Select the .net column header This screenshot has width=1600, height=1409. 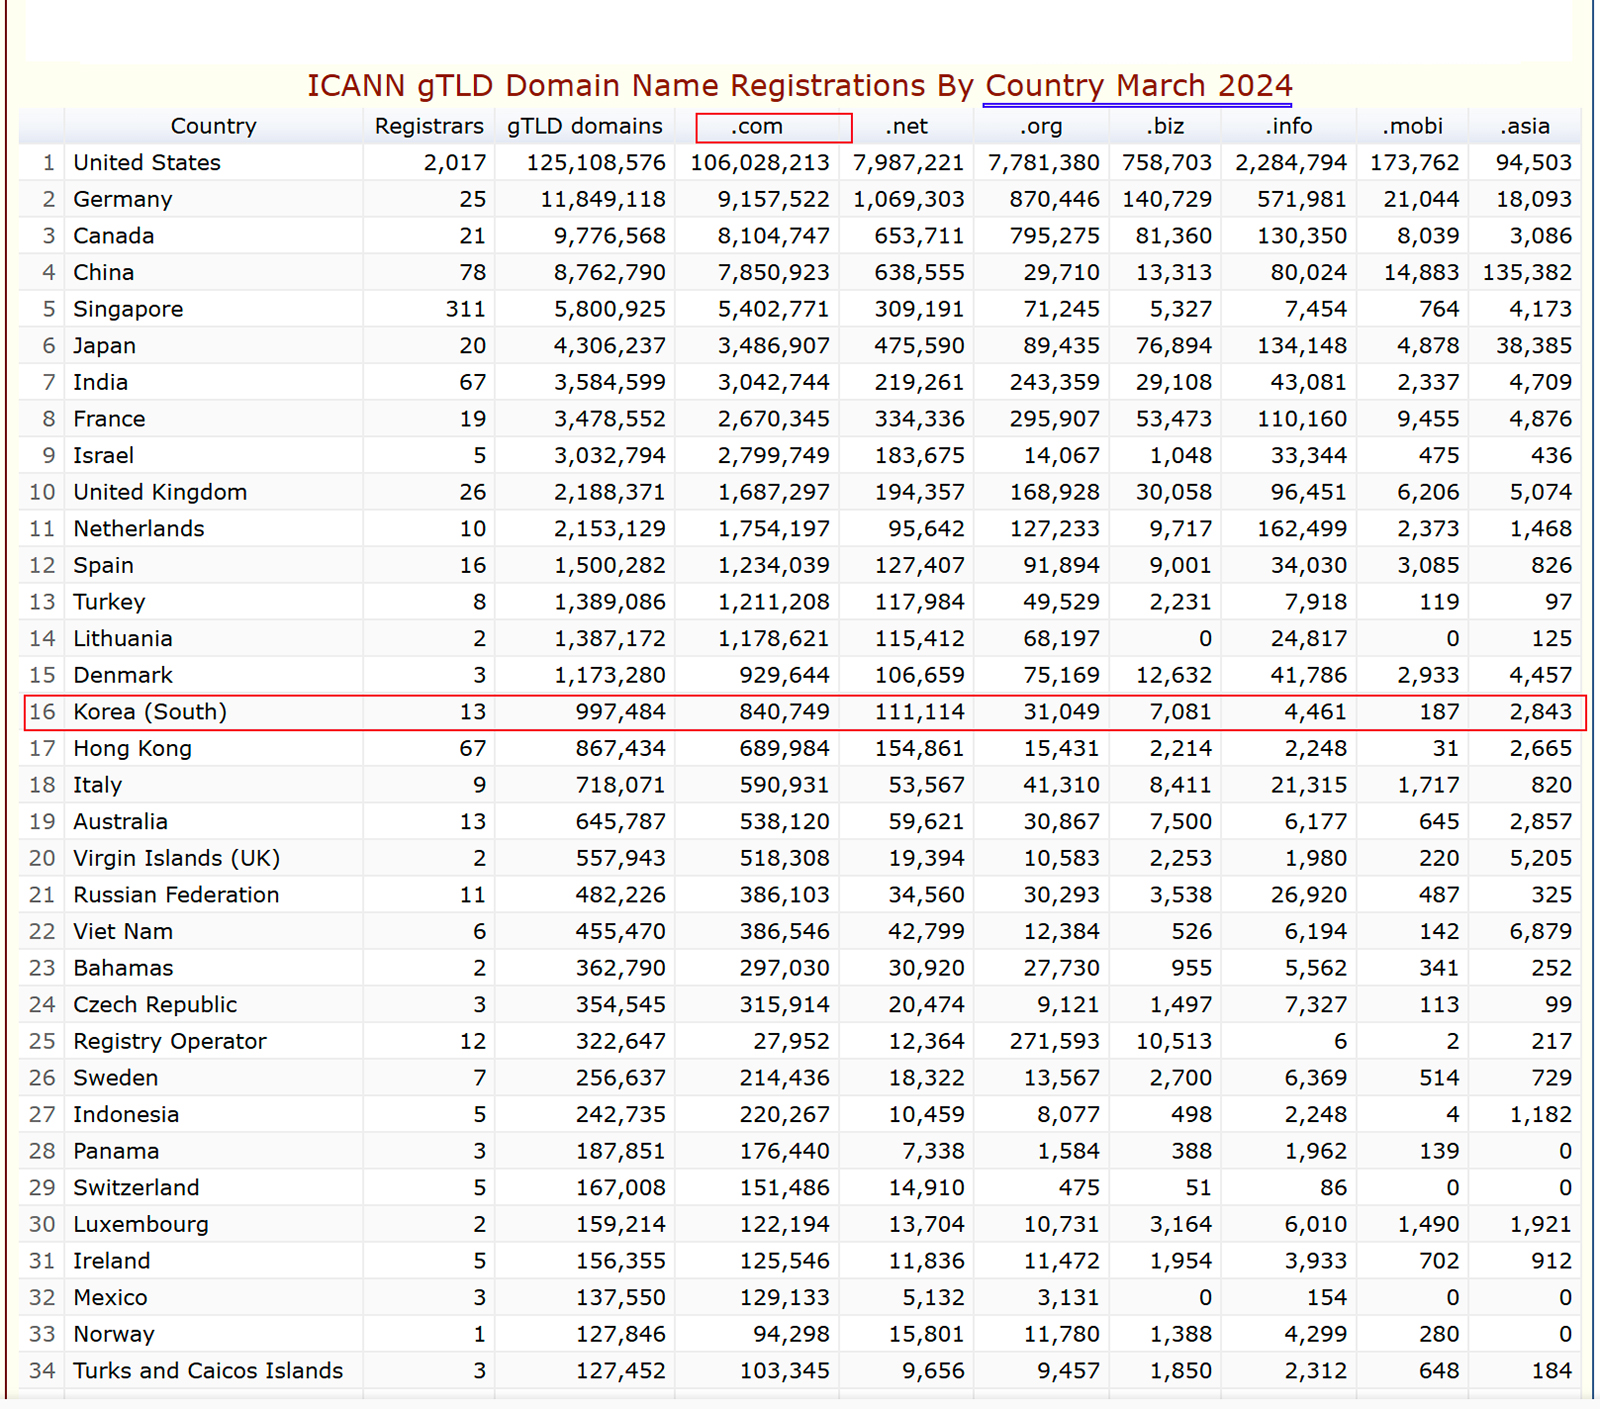coord(907,126)
